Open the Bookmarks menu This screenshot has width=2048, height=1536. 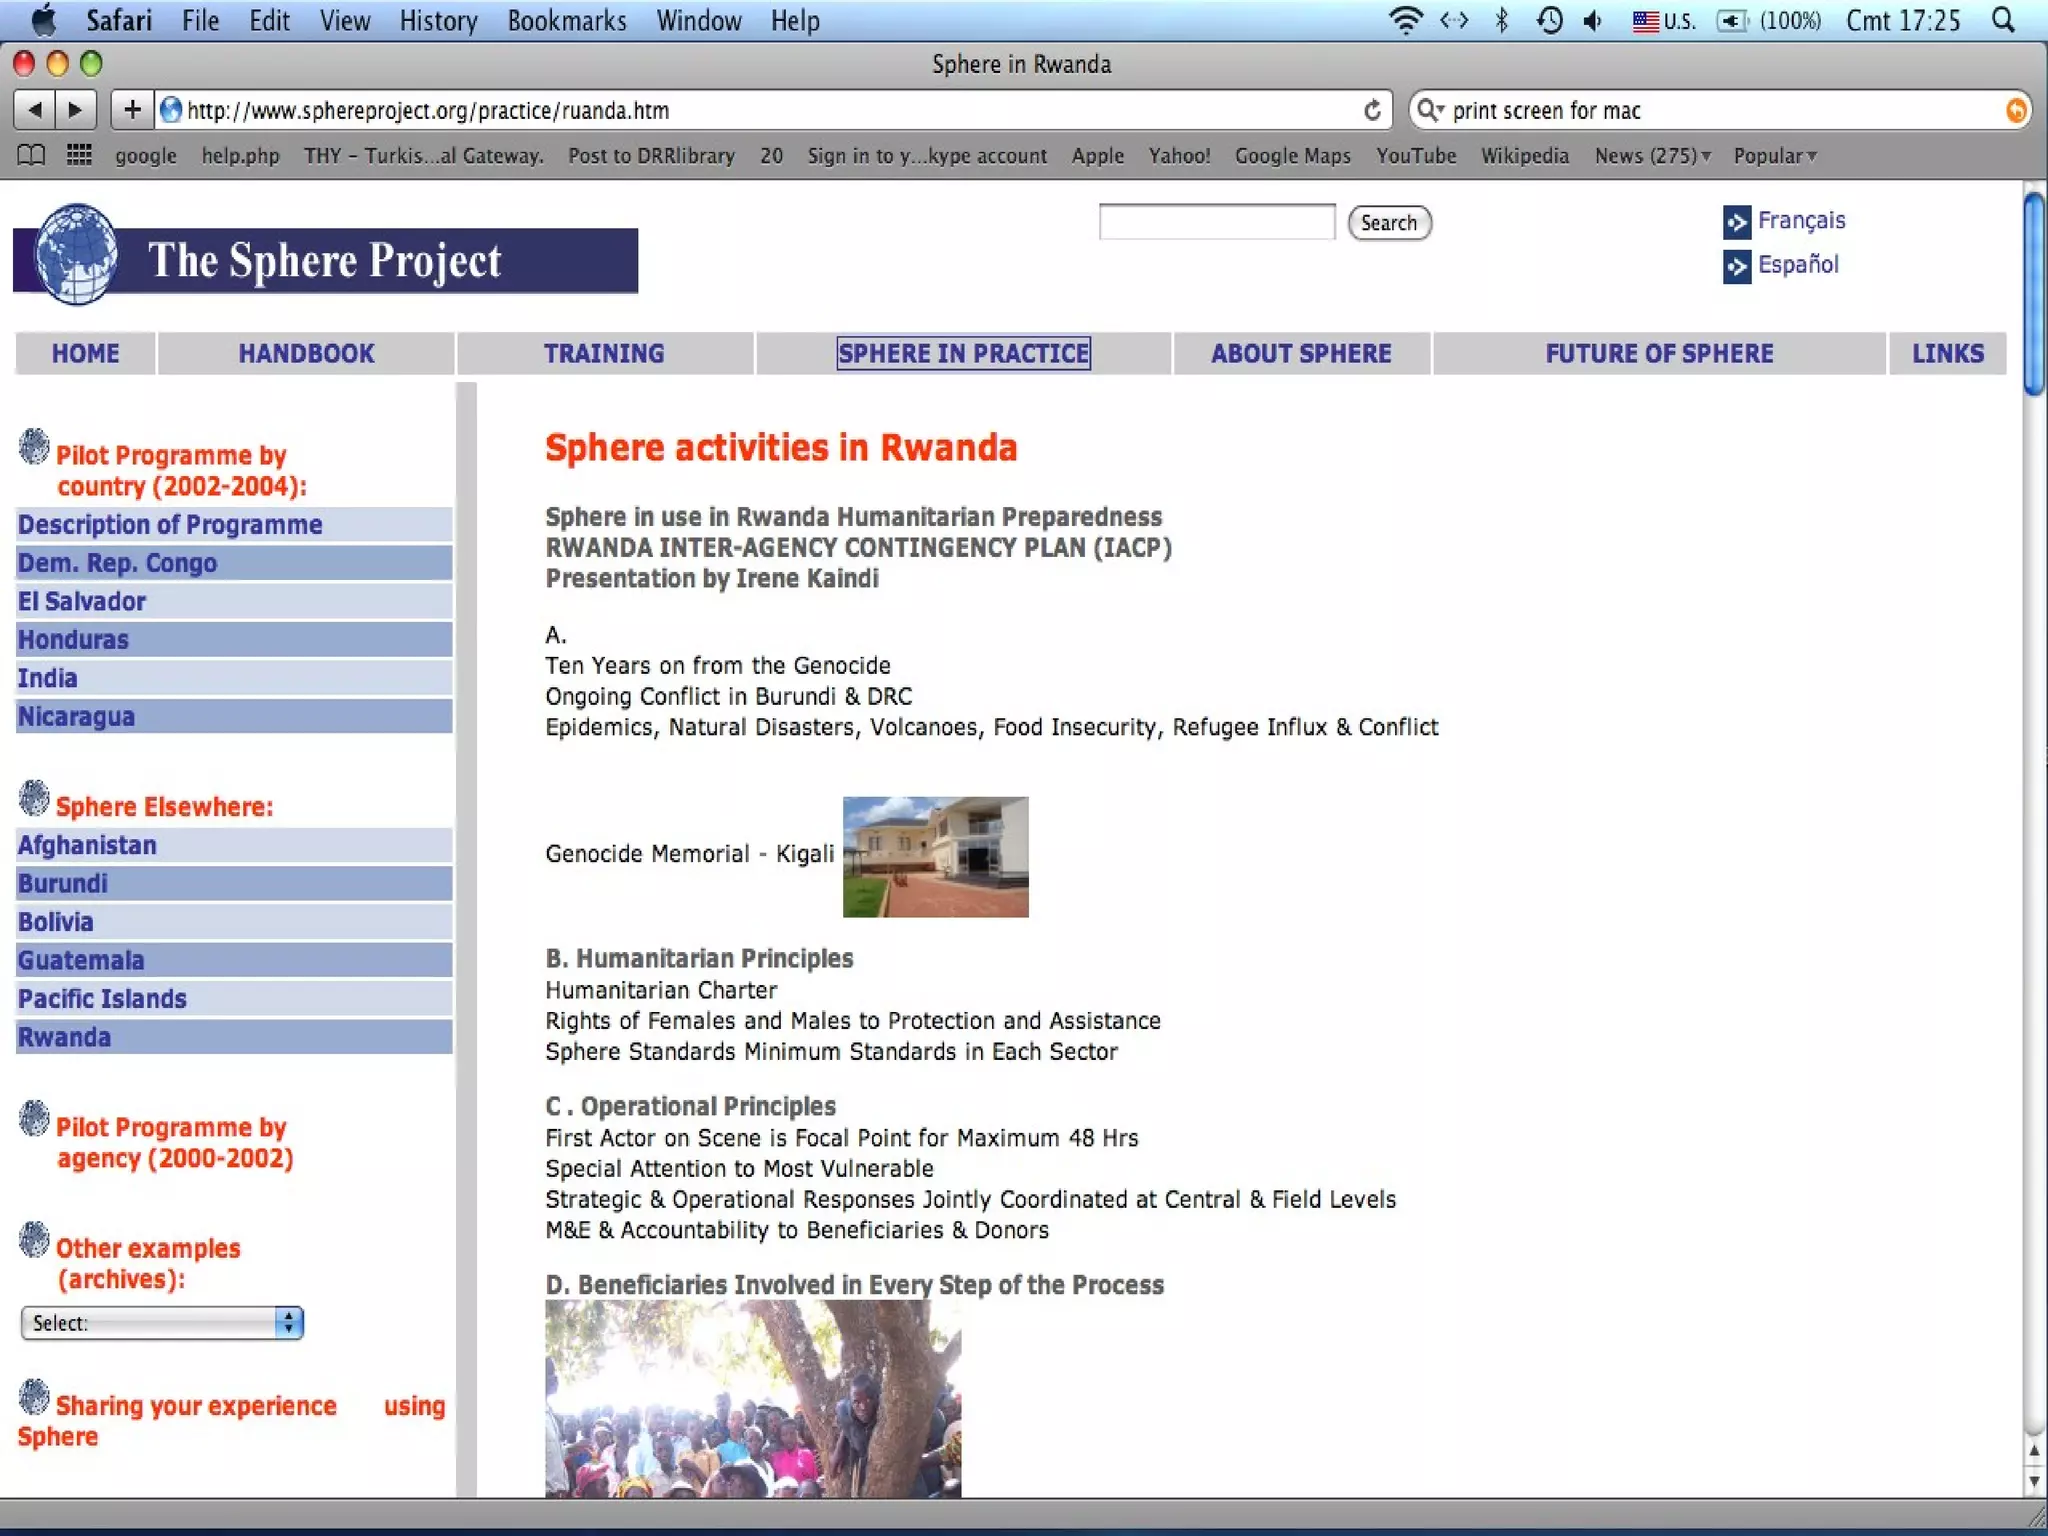[x=566, y=20]
